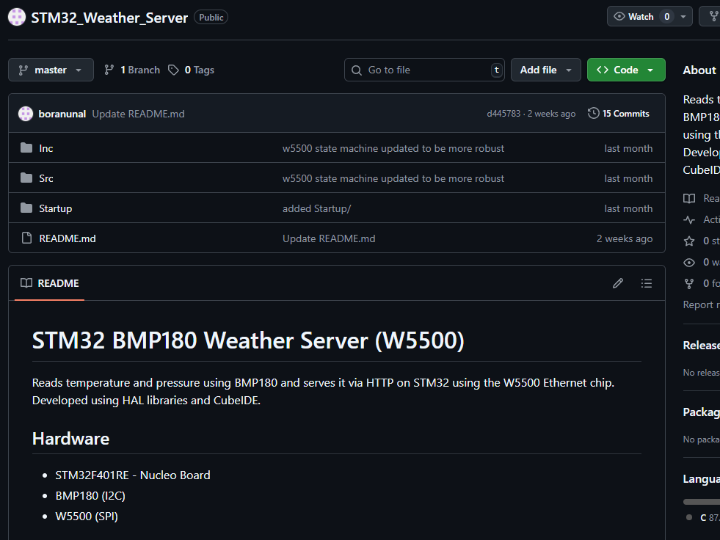Open the STM32_Weather_Server repository title link
The image size is (720, 540).
click(109, 18)
